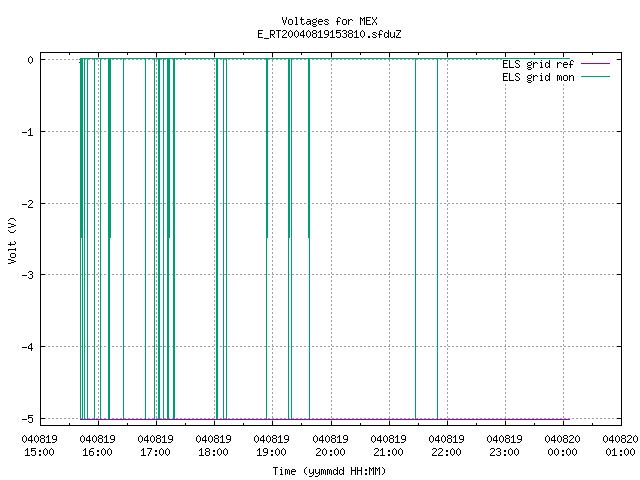Click the x-axis label 040819 15:00
Viewport: 640px width, 480px height.
click(x=40, y=446)
